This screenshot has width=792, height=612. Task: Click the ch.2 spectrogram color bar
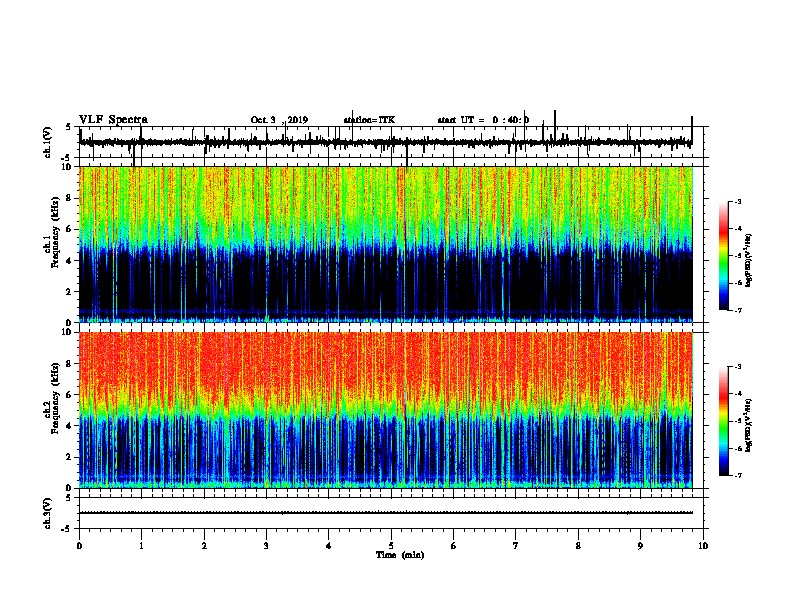pyautogui.click(x=724, y=421)
